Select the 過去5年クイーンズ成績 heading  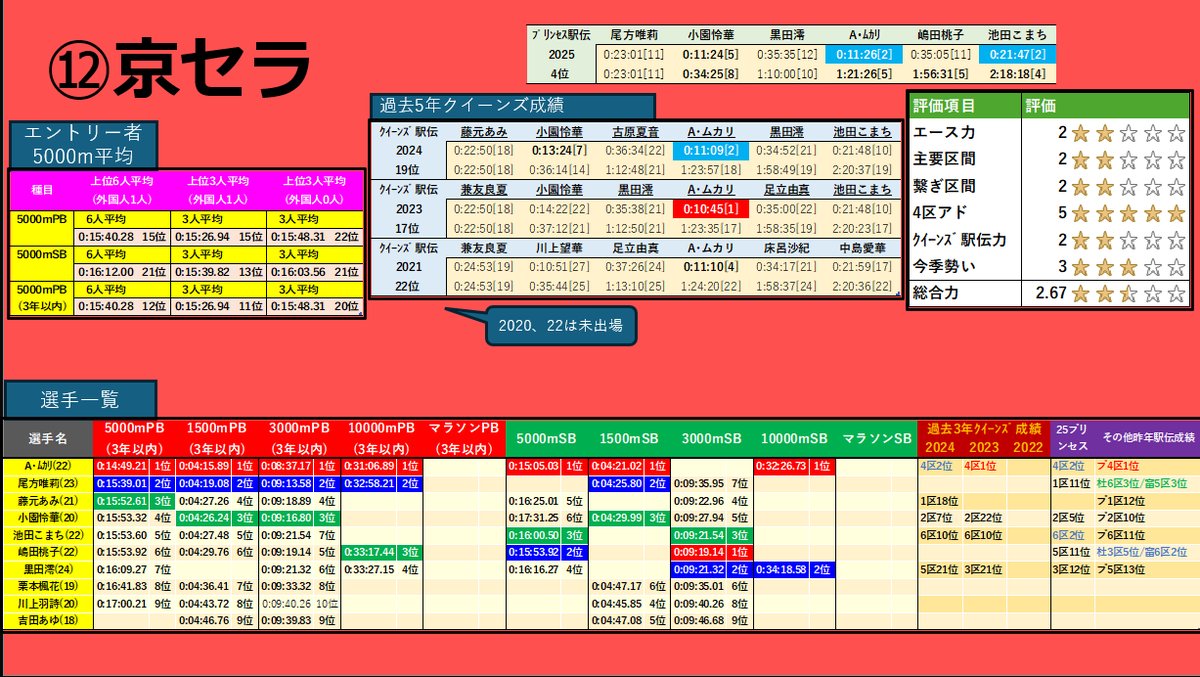coord(512,106)
